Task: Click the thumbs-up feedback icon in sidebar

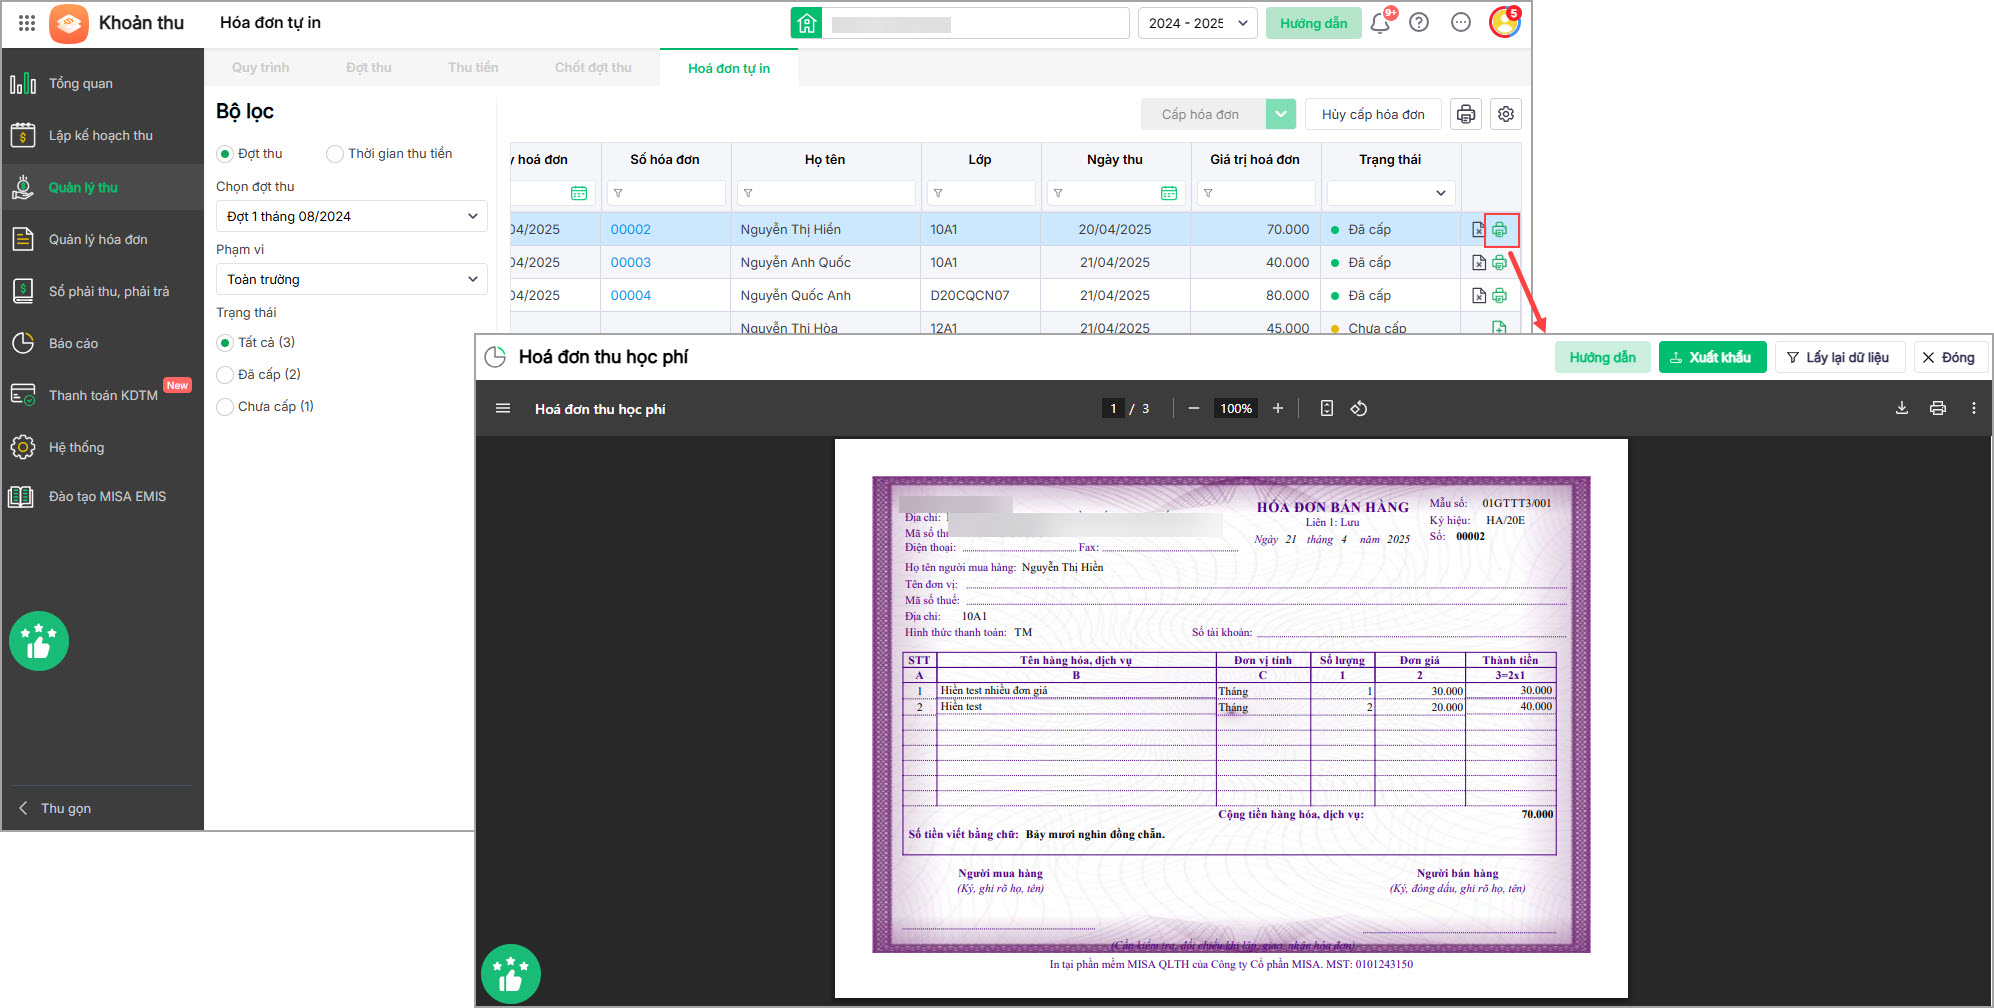Action: pyautogui.click(x=39, y=641)
